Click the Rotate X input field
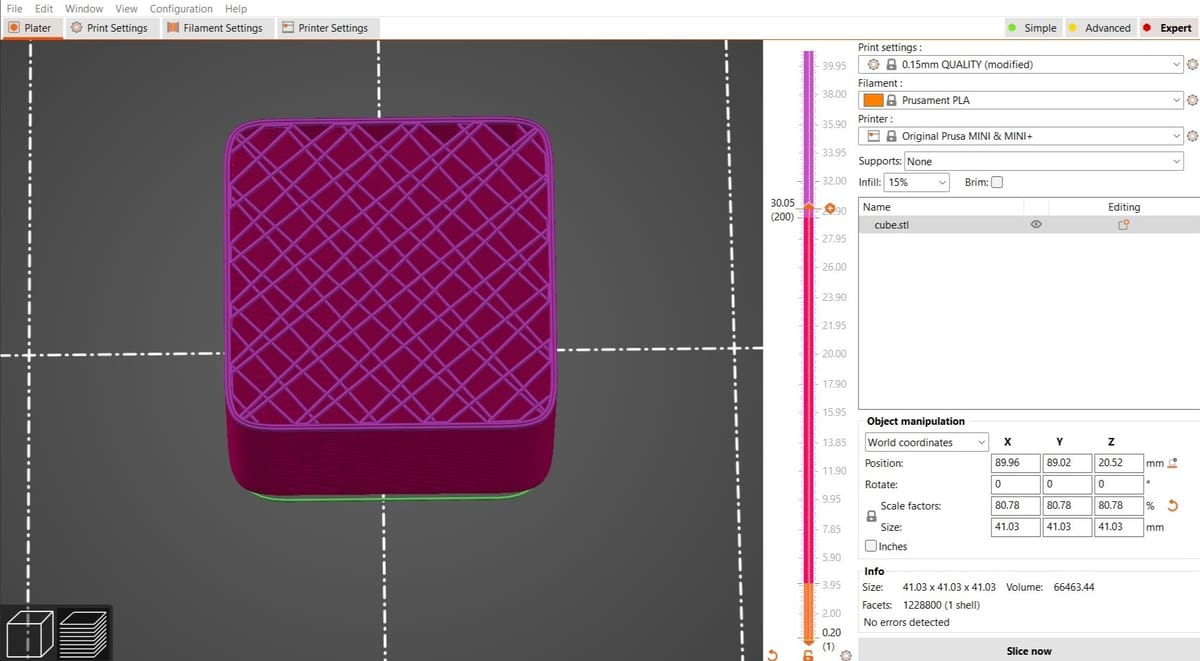This screenshot has height=661, width=1200. tap(1015, 484)
